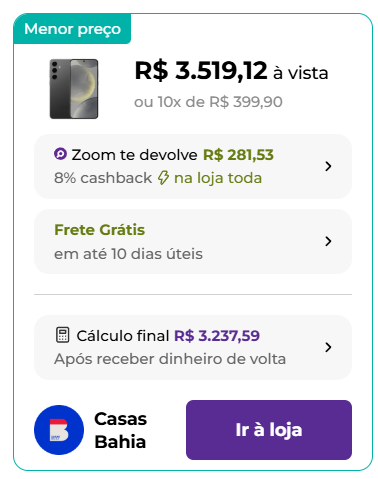
Task: Click the Casas Bahia store logo
Action: (59, 430)
